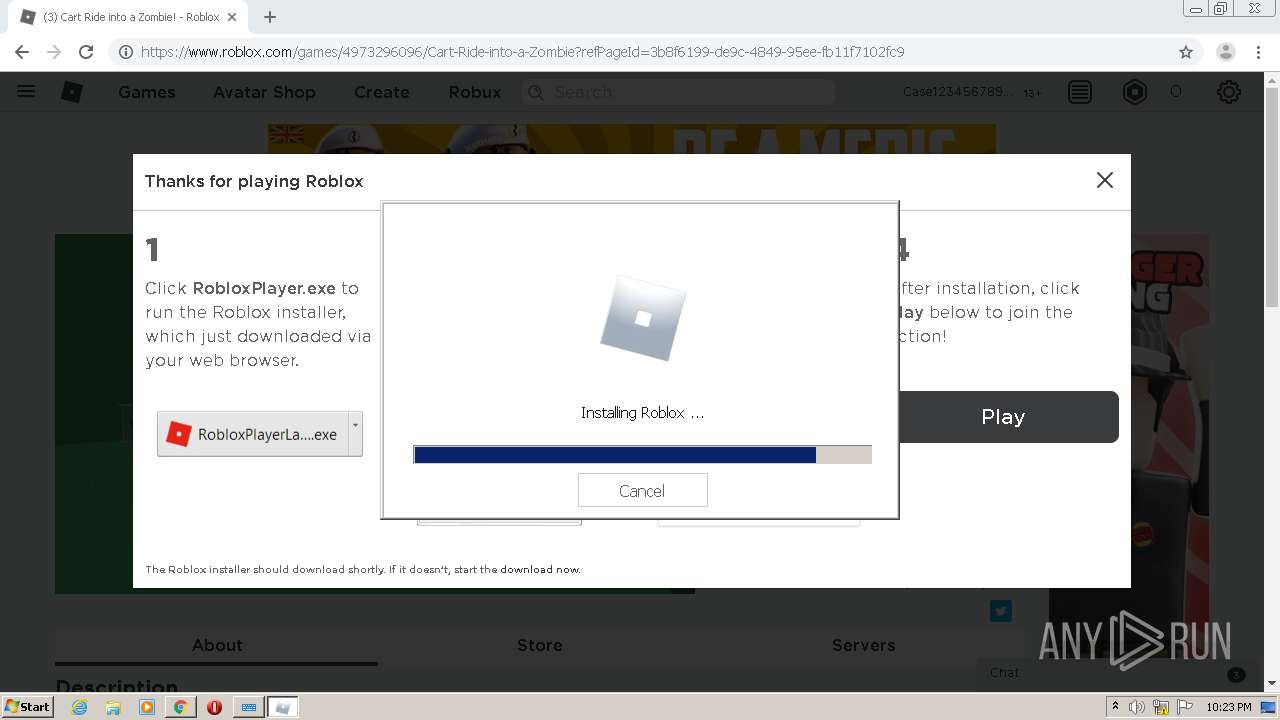
Task: Open Chrome's three-dot menu
Action: 1259,52
